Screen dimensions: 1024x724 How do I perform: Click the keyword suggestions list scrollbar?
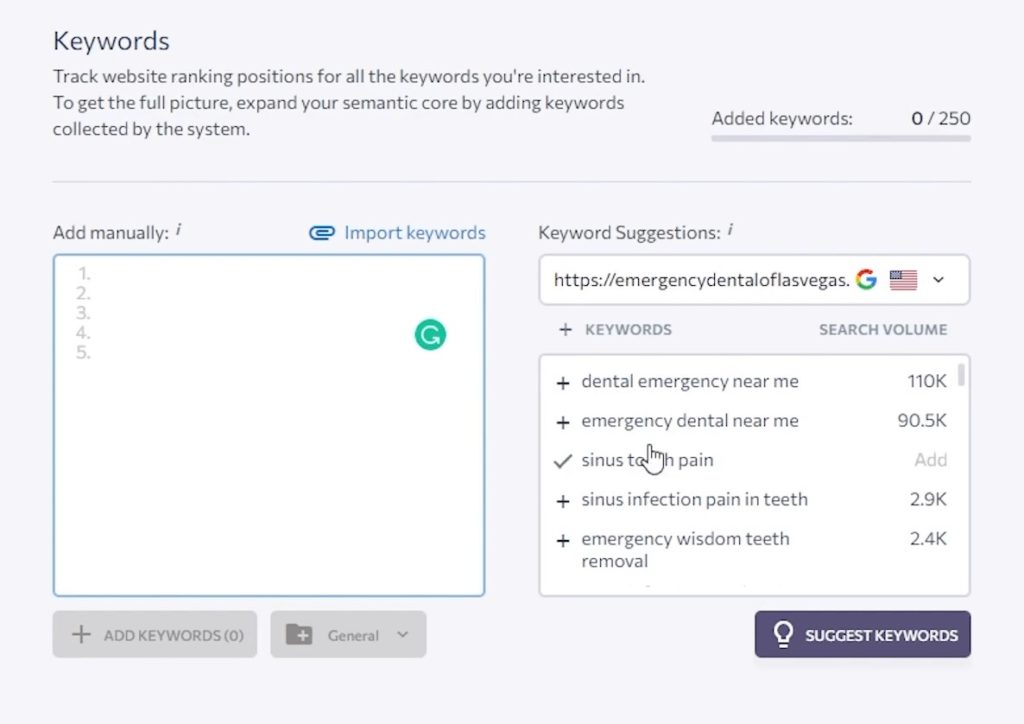click(961, 375)
